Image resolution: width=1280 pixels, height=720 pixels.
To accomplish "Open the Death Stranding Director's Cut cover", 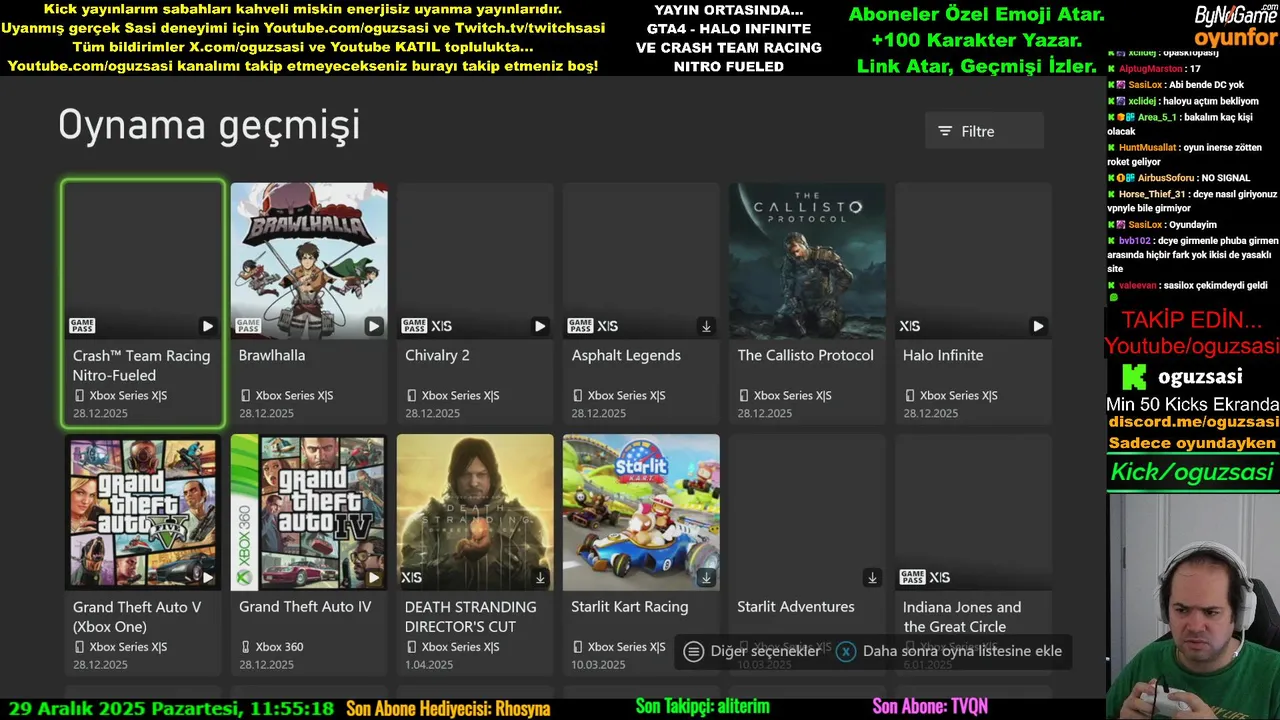I will point(475,512).
